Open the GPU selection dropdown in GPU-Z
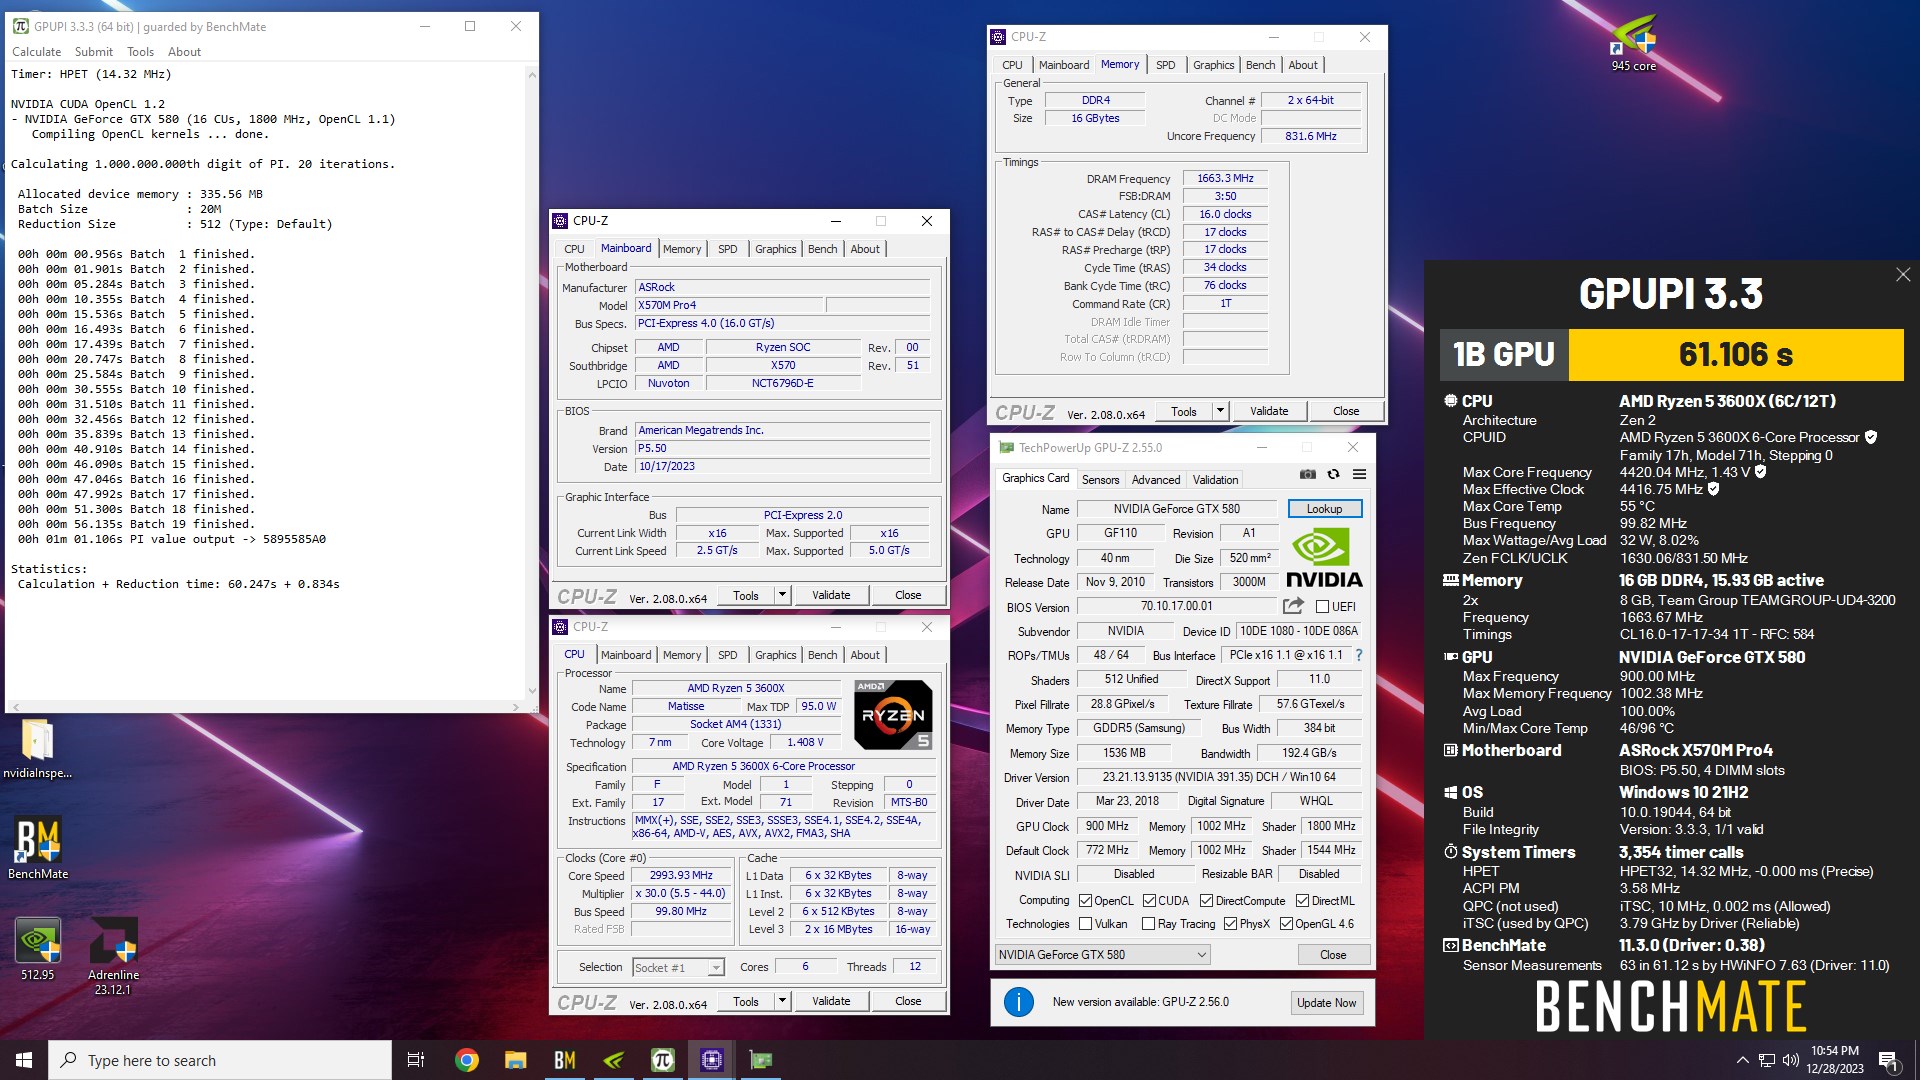Image resolution: width=1920 pixels, height=1080 pixels. point(1102,954)
